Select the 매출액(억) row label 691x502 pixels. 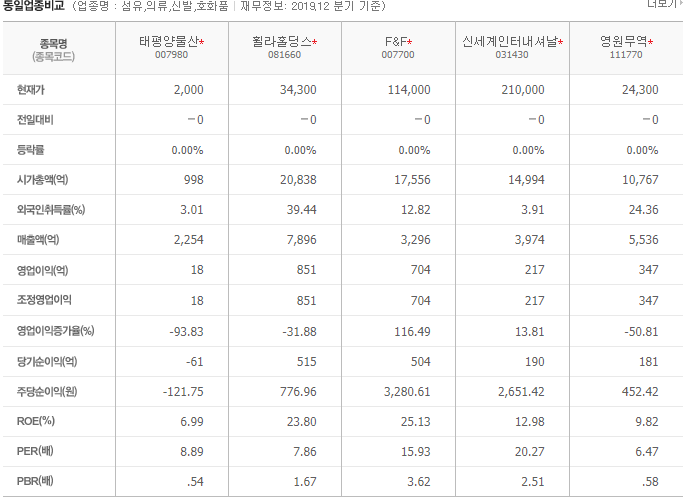click(x=38, y=240)
